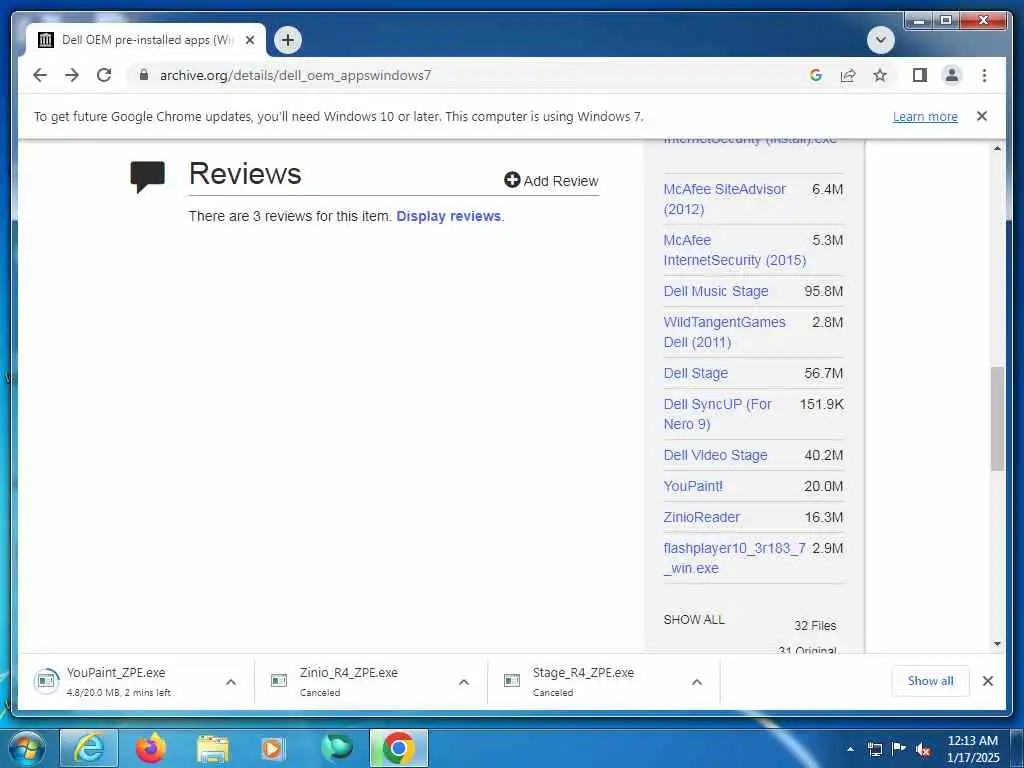1024x768 pixels.
Task: Click the scrollbar up arrow
Action: [x=997, y=149]
